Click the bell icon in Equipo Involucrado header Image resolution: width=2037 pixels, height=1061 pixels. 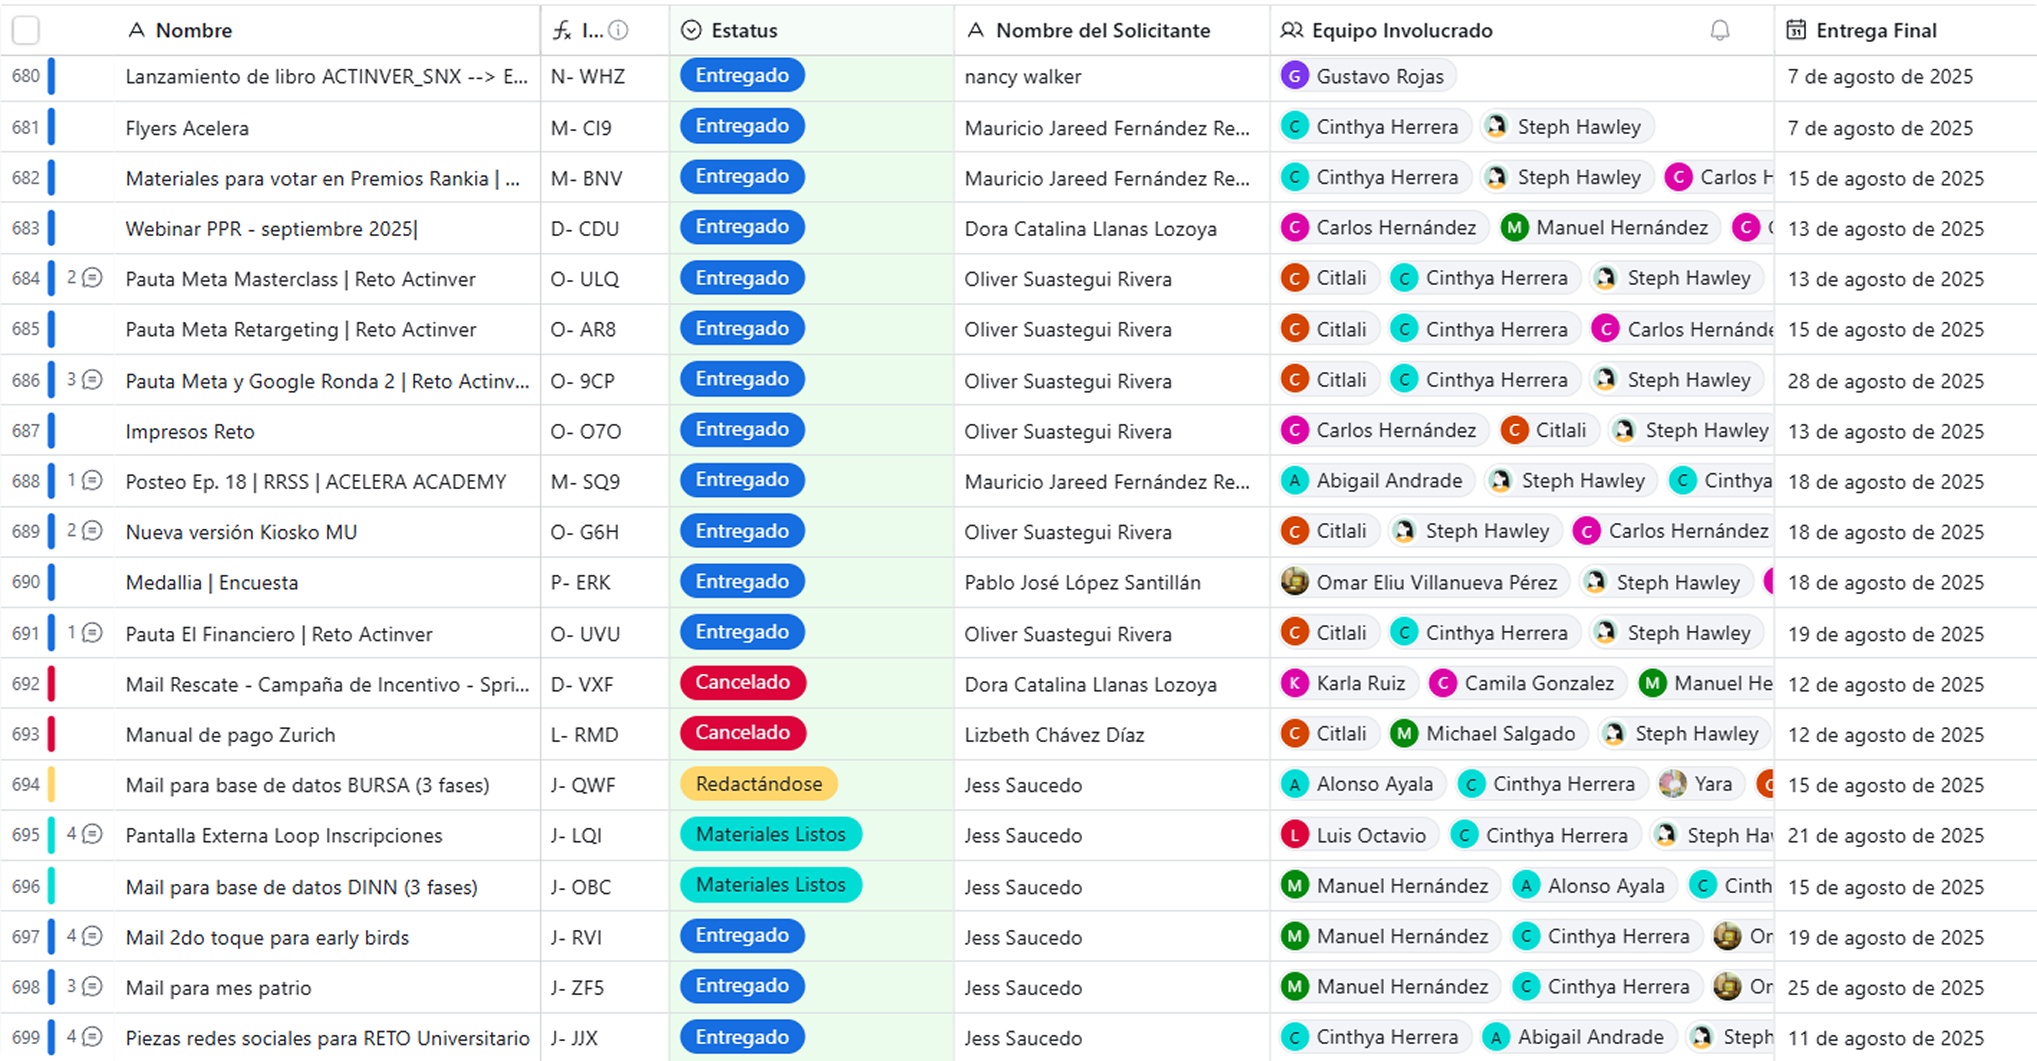[1719, 31]
